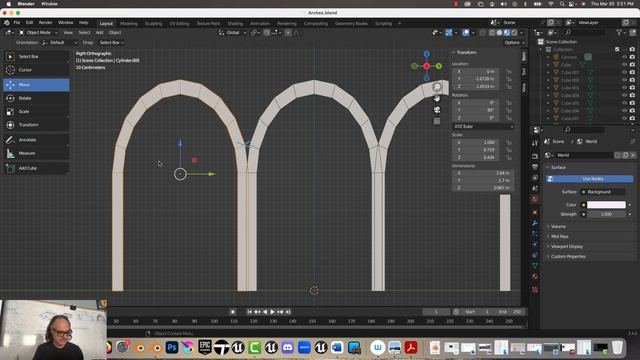This screenshot has height=360, width=640.
Task: Open the XYZ Euler rotation mode dropdown
Action: click(483, 127)
